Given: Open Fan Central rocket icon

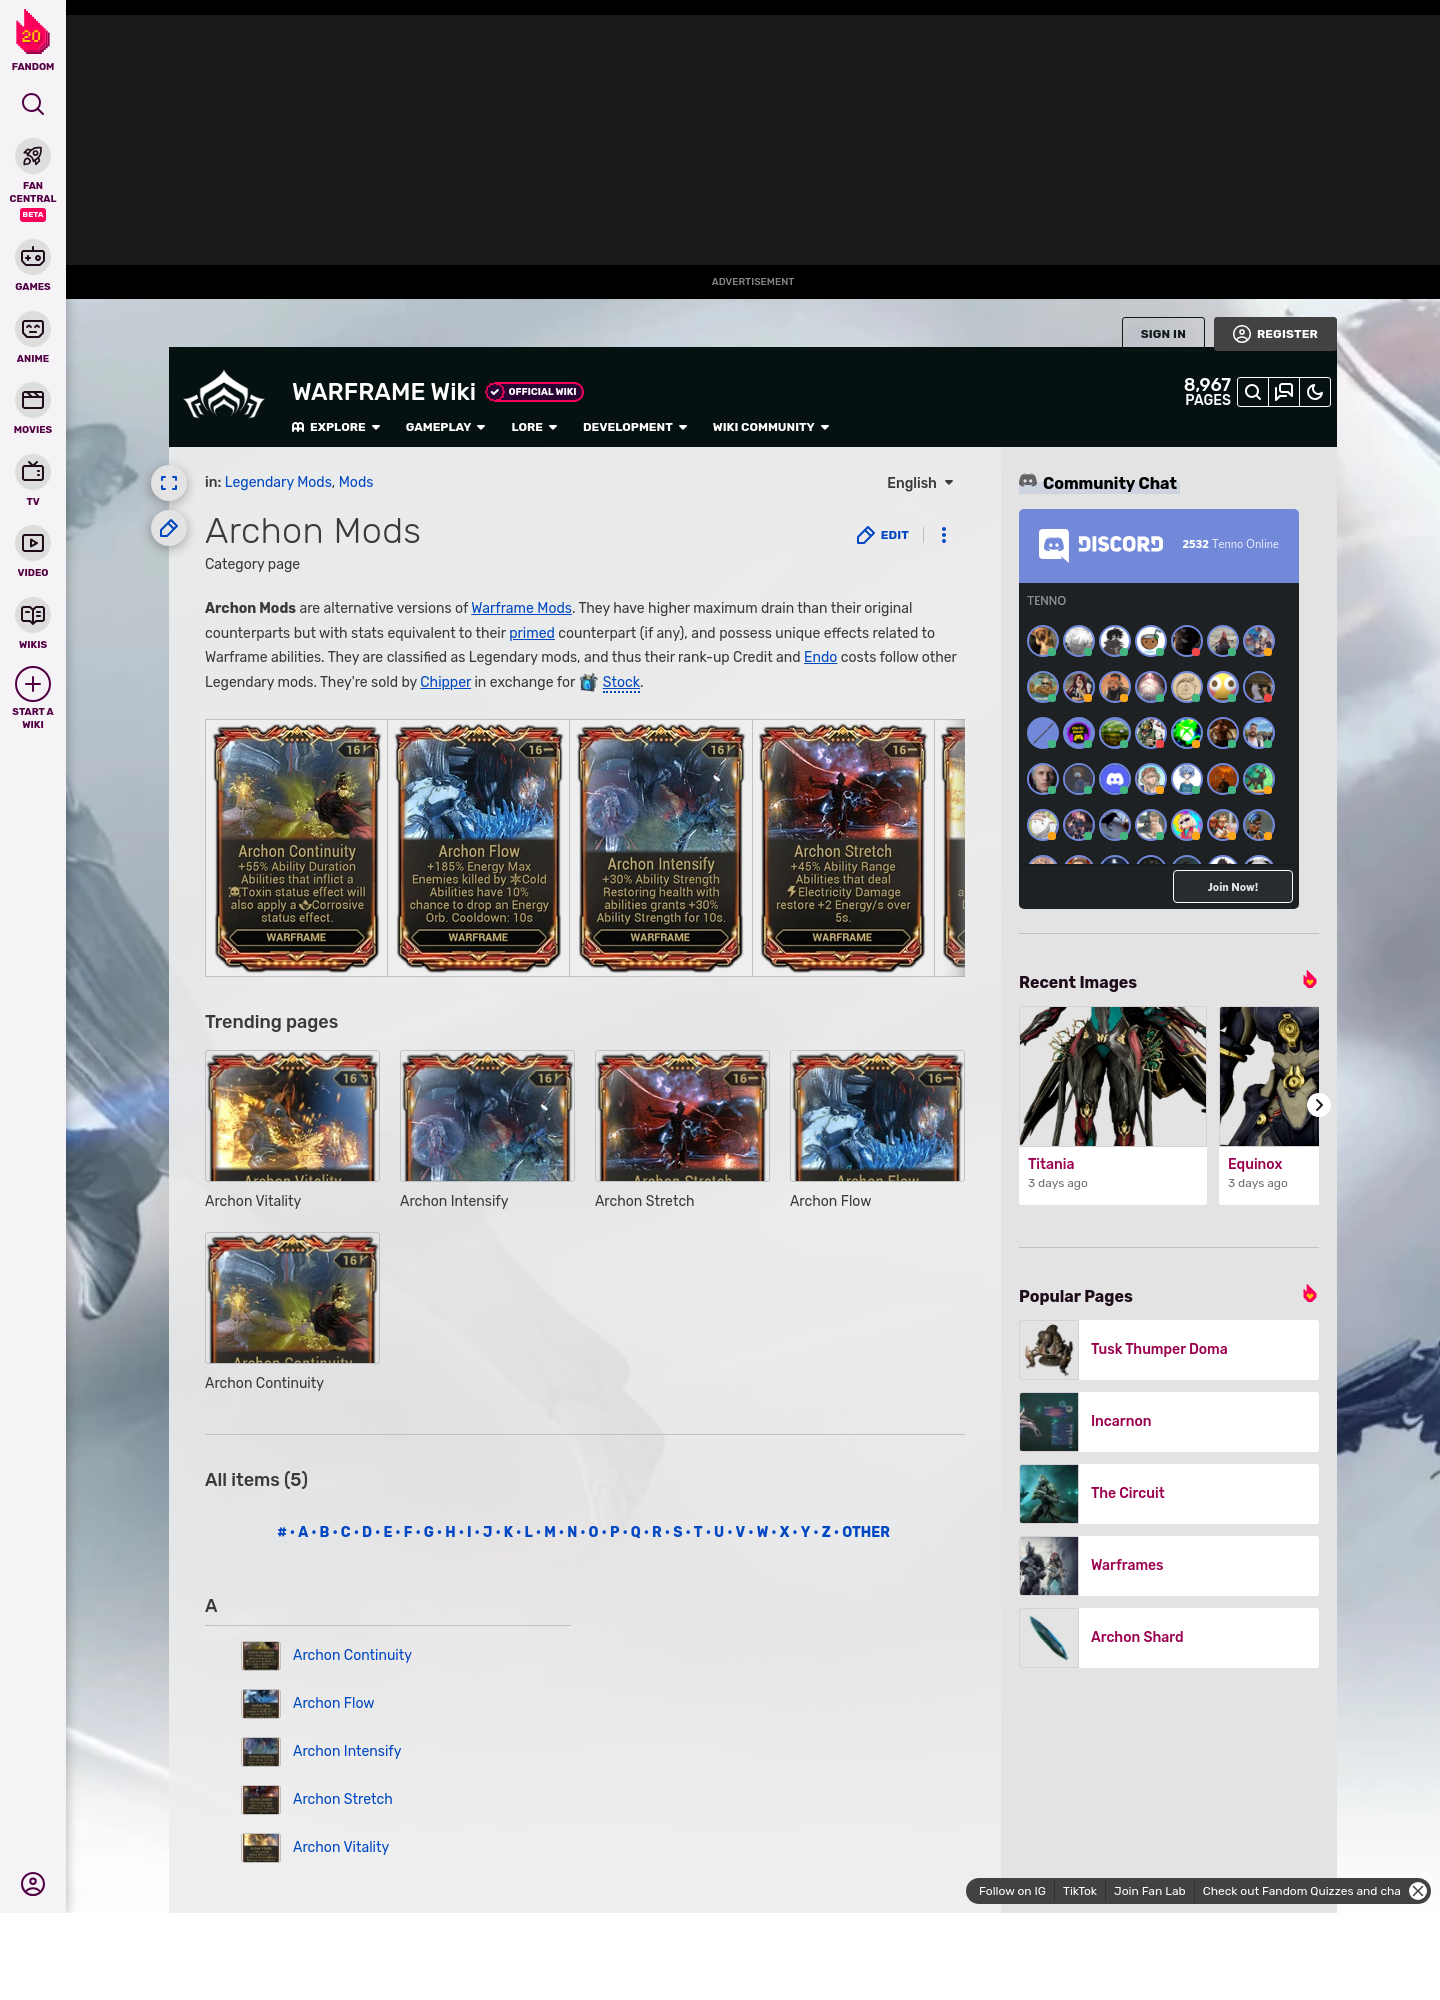Looking at the screenshot, I should pyautogui.click(x=33, y=157).
